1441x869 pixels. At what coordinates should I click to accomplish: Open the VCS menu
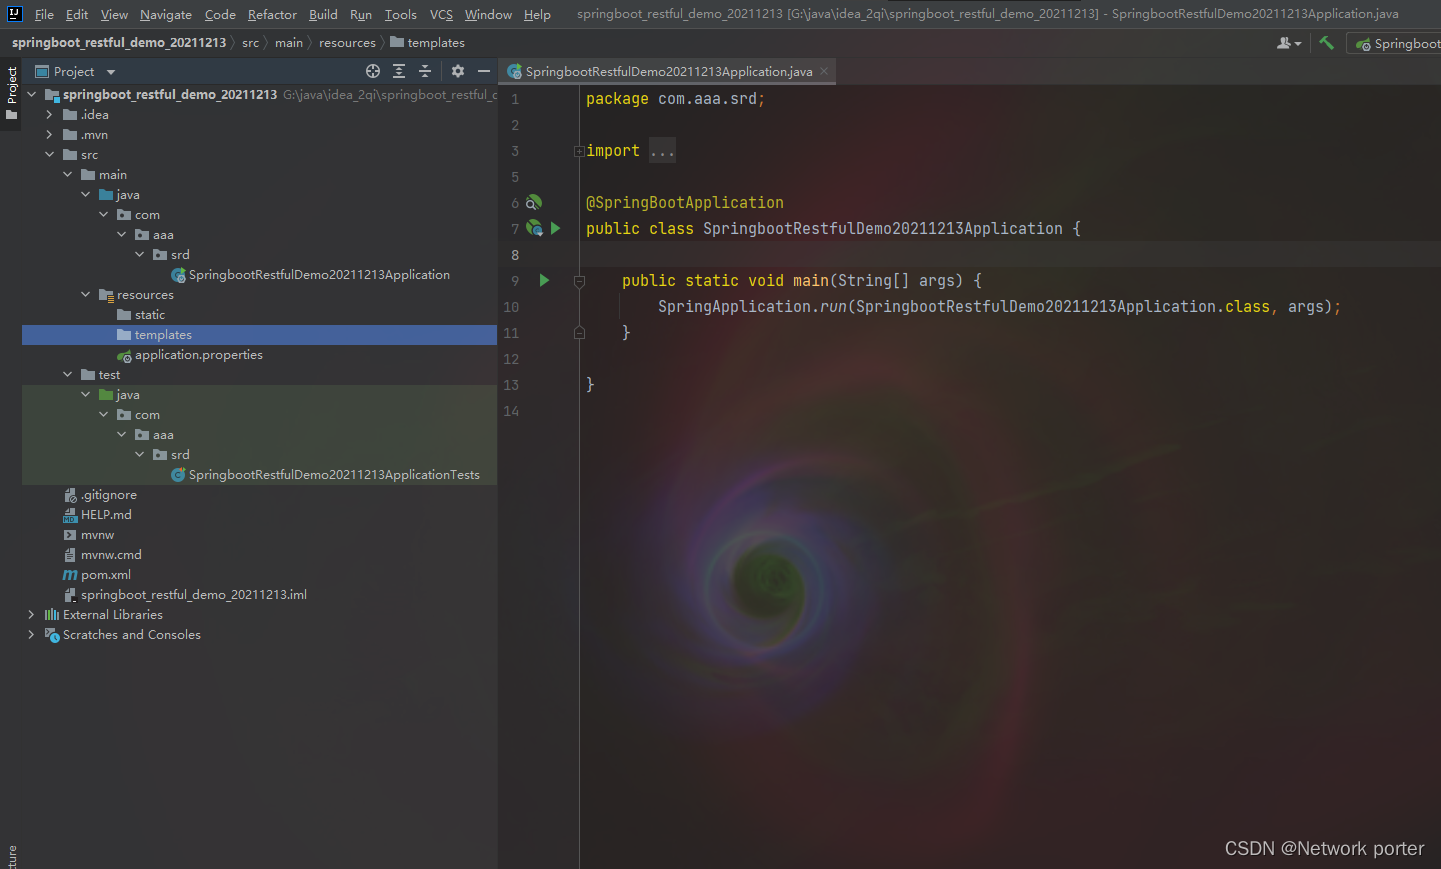[x=441, y=14]
